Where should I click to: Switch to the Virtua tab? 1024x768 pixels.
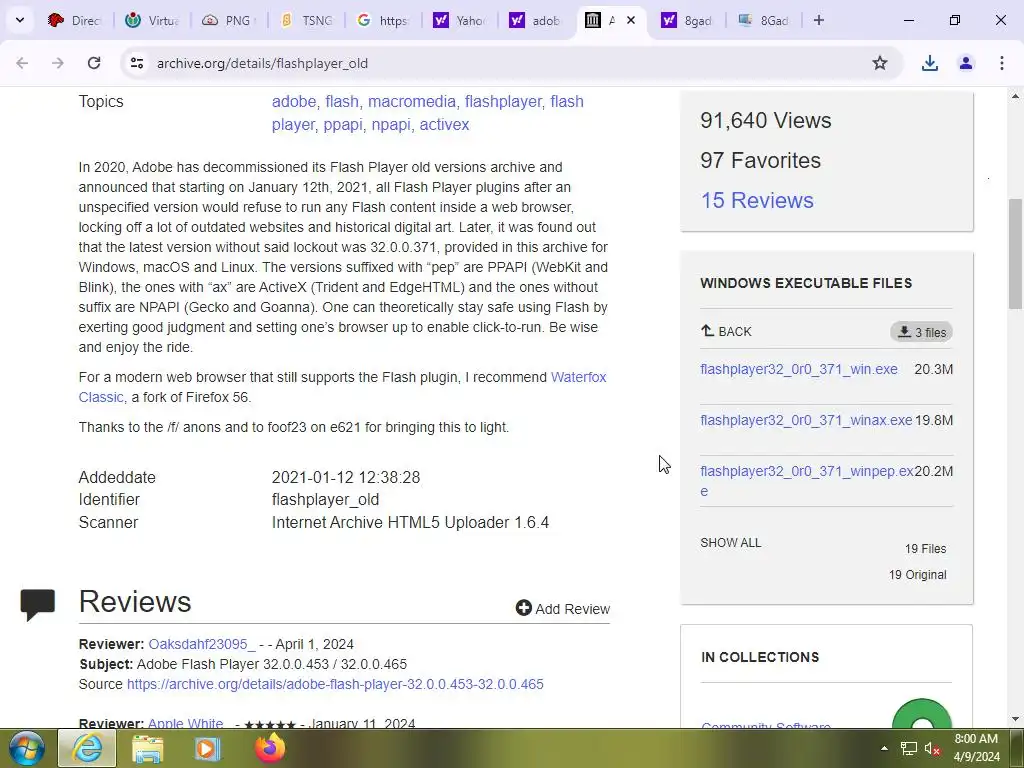(151, 20)
